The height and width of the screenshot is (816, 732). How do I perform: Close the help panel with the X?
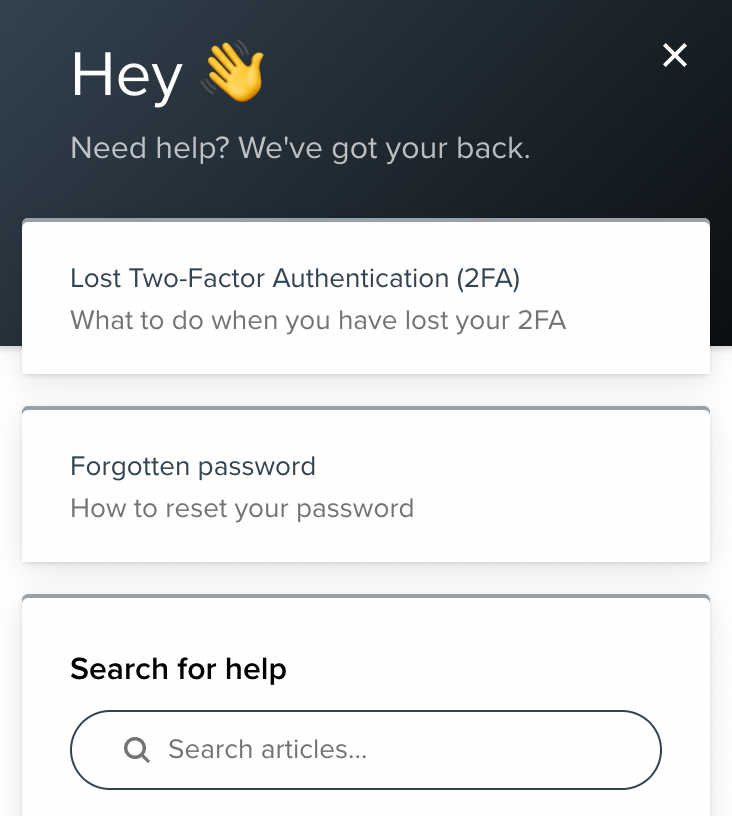pyautogui.click(x=675, y=56)
